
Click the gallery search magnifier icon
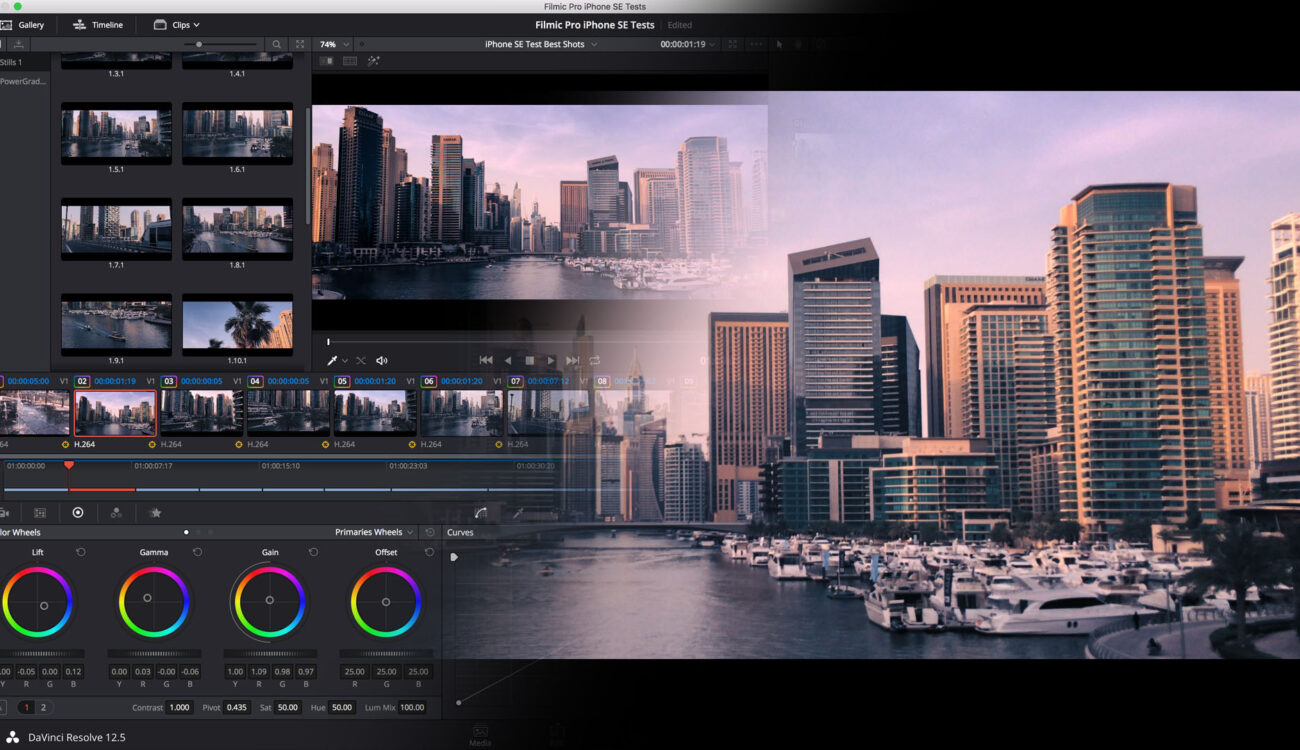[x=277, y=45]
